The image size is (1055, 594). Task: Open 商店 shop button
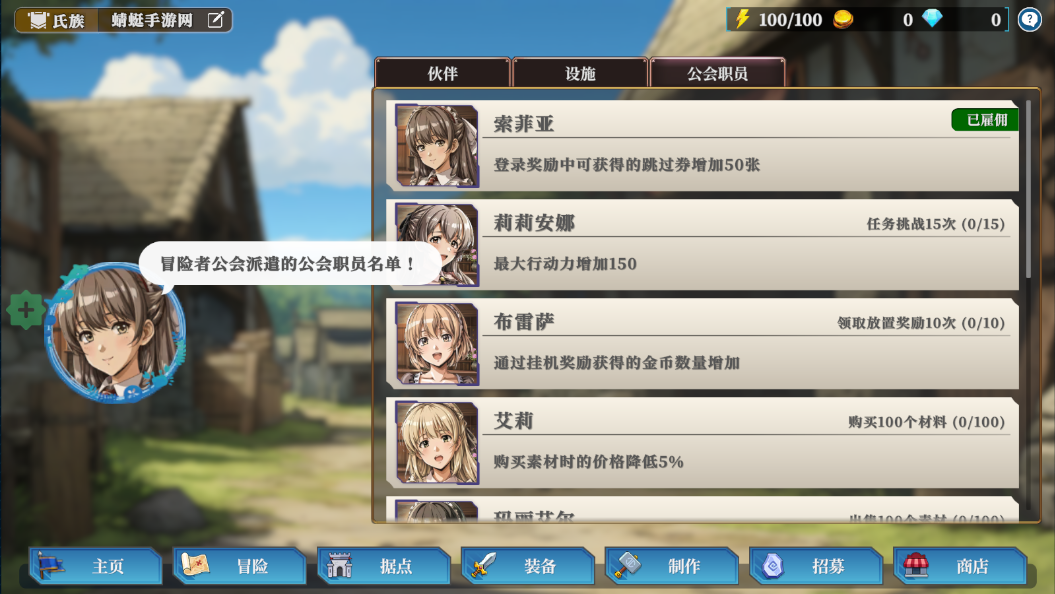tap(959, 566)
